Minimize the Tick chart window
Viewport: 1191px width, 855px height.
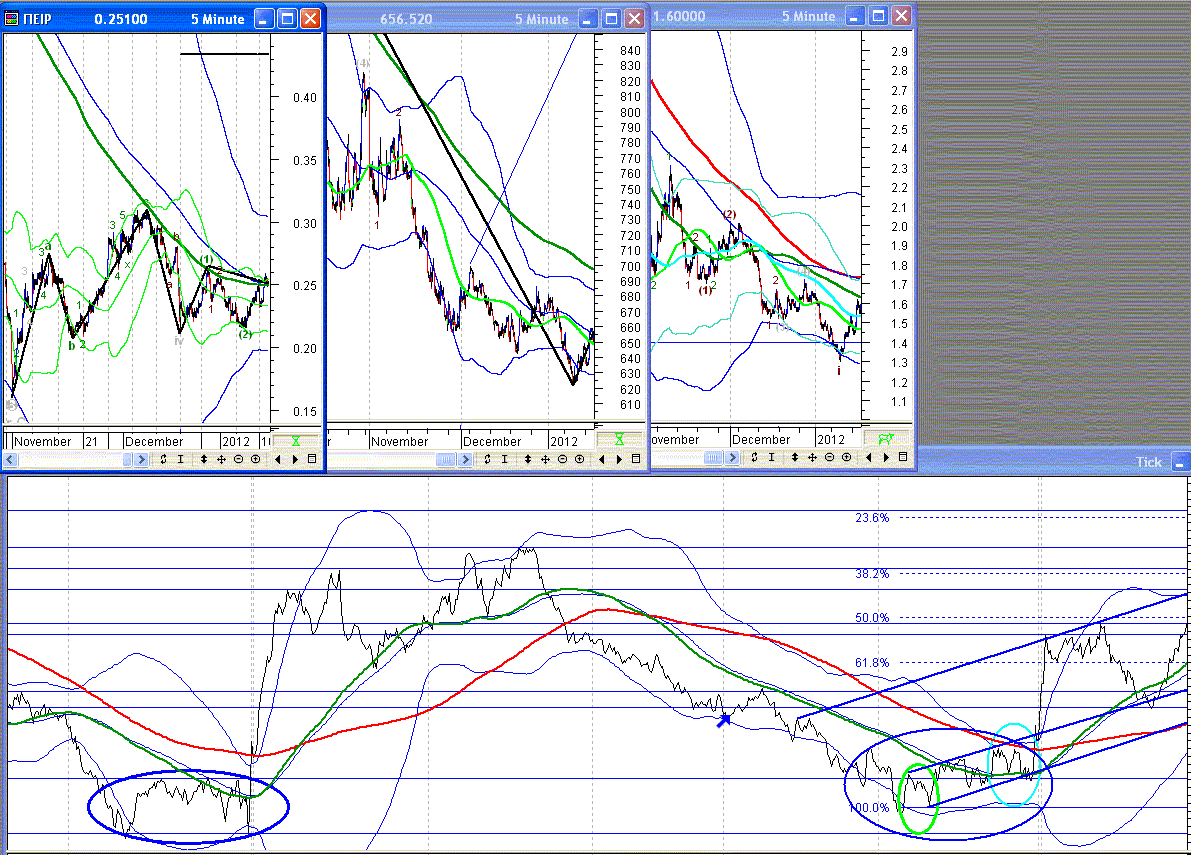1180,462
